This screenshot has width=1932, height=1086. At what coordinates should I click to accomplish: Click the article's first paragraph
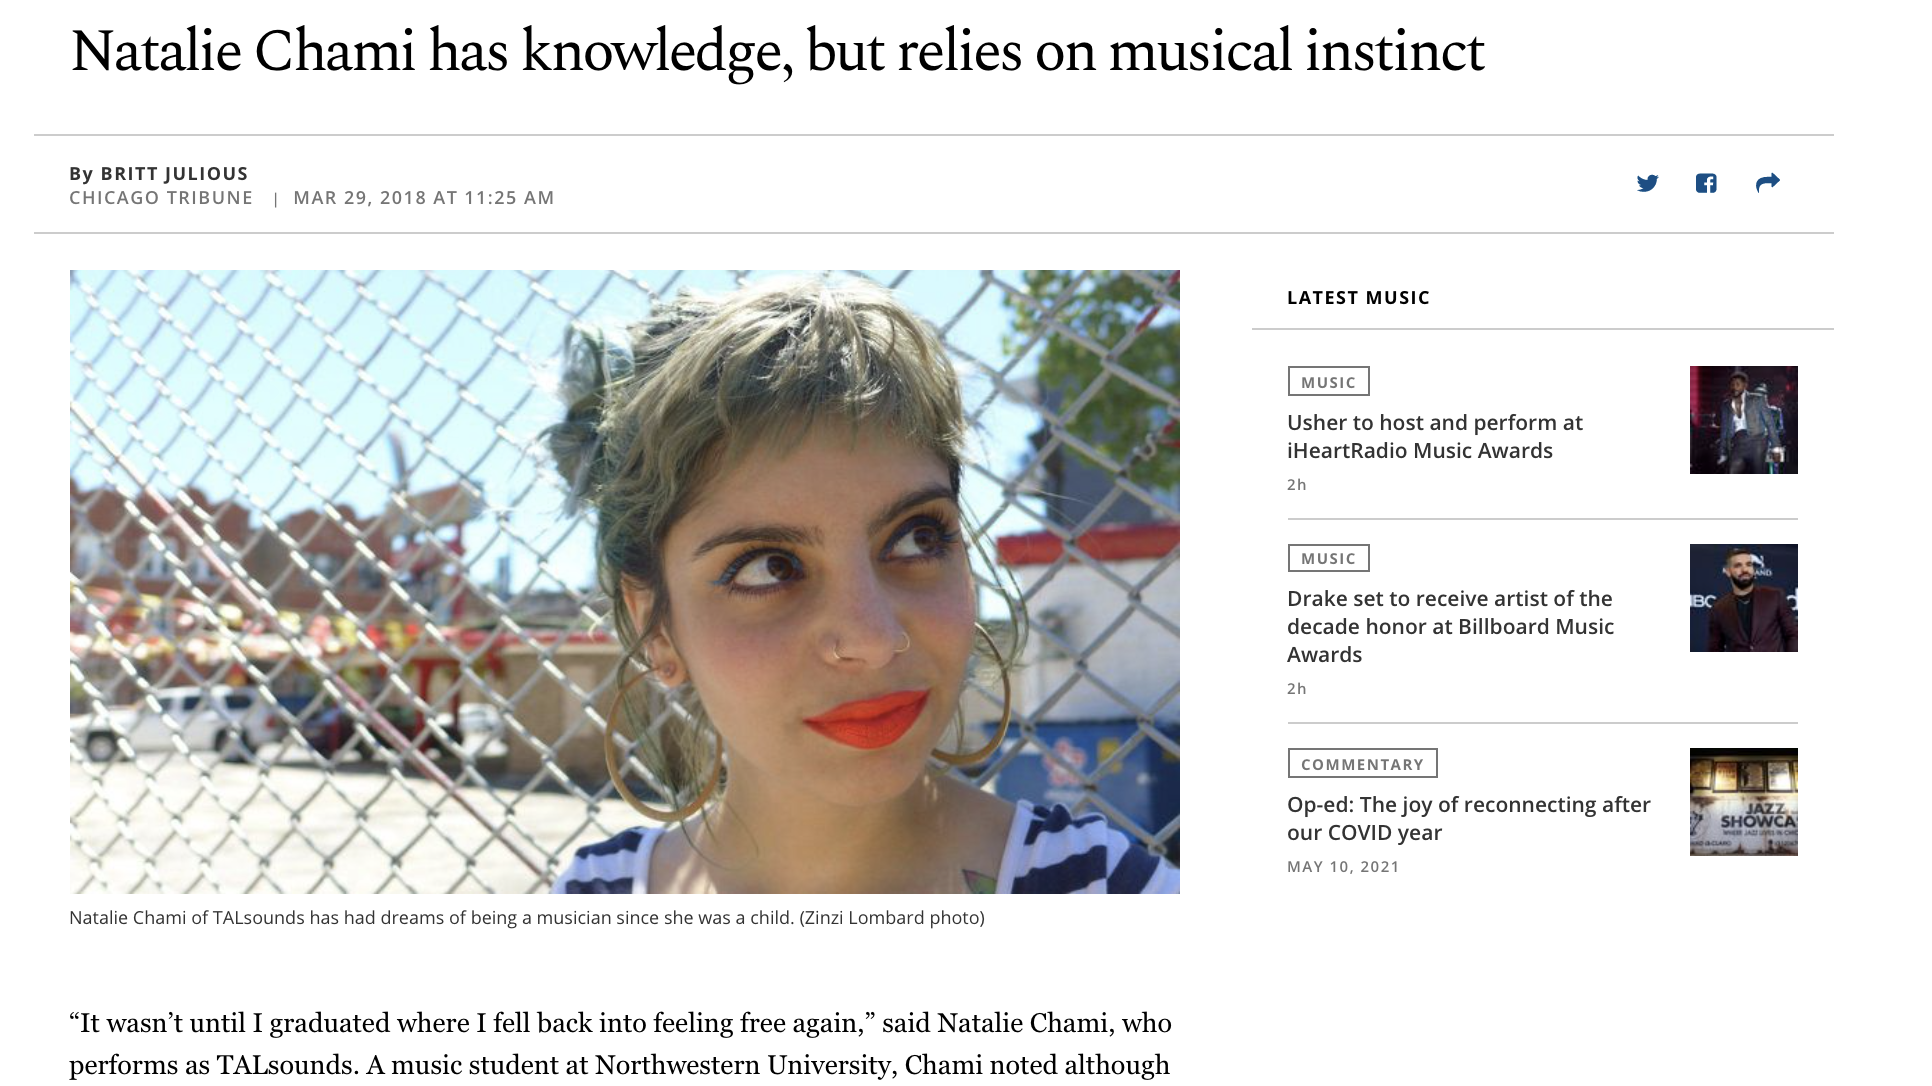point(620,1044)
